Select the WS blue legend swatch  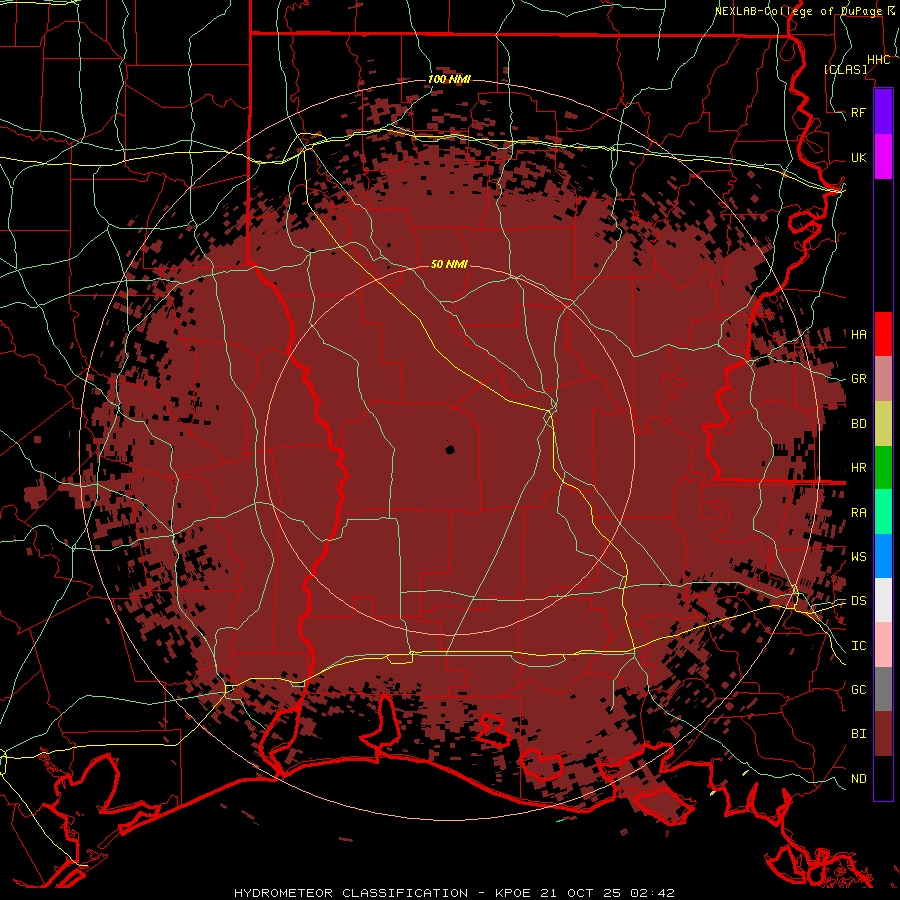(883, 556)
